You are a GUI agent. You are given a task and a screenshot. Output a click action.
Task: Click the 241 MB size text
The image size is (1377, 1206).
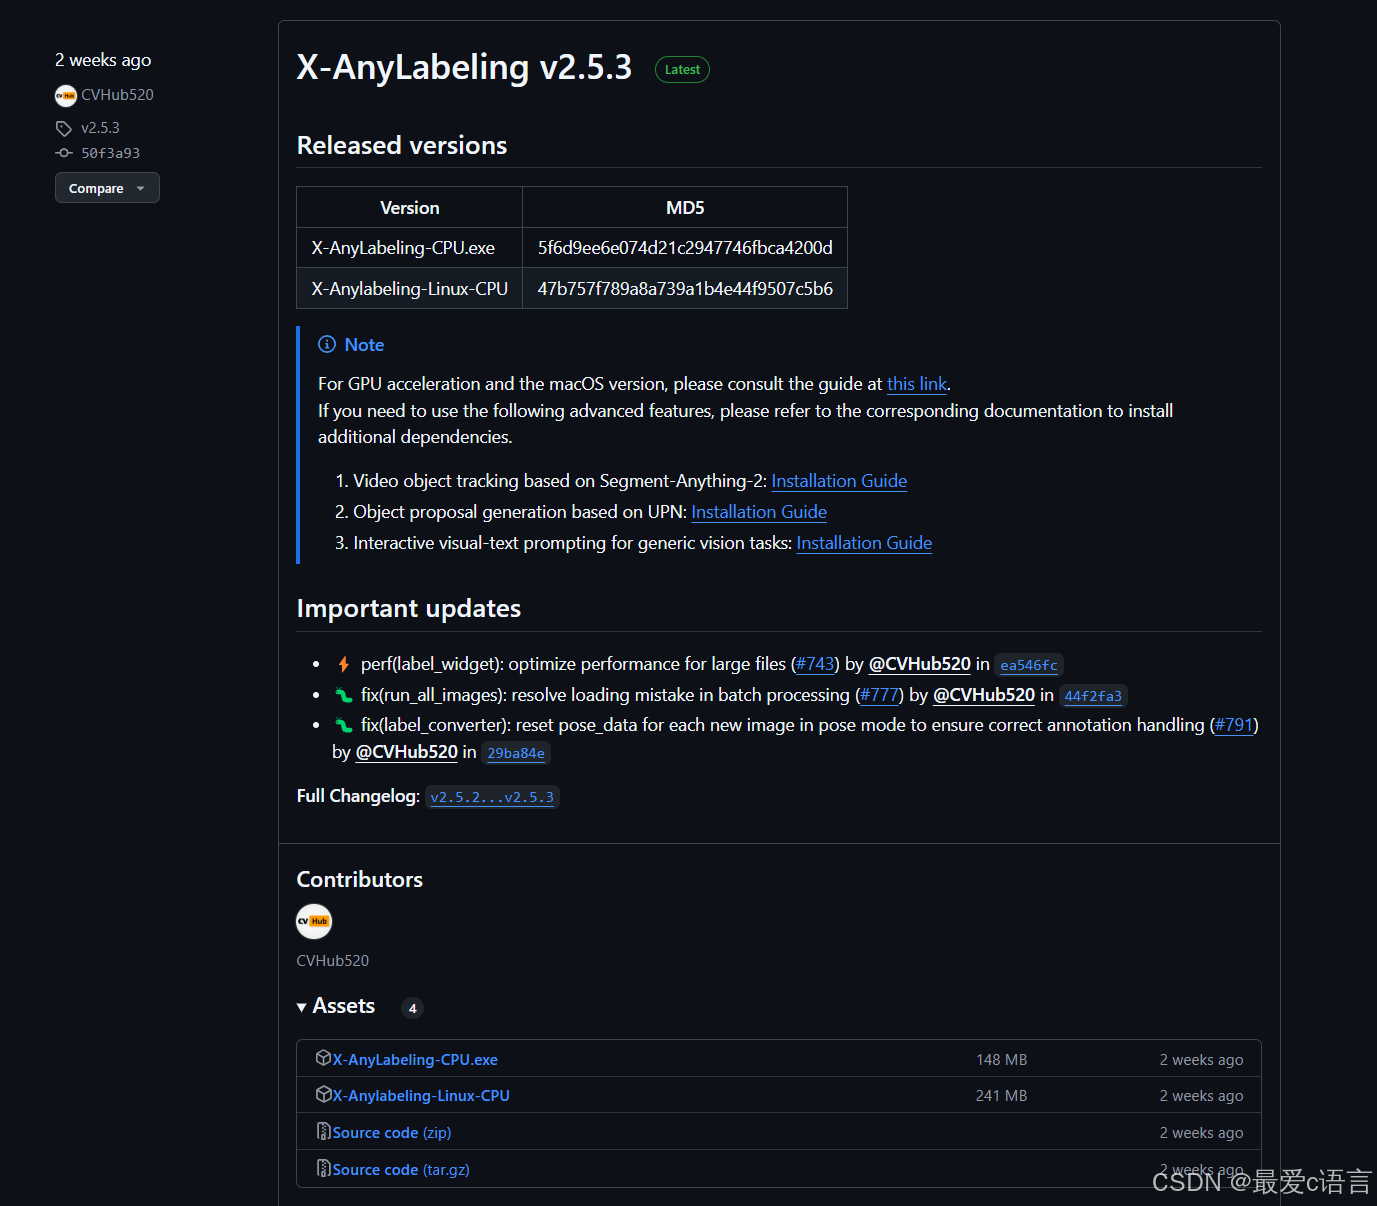(x=1002, y=1095)
